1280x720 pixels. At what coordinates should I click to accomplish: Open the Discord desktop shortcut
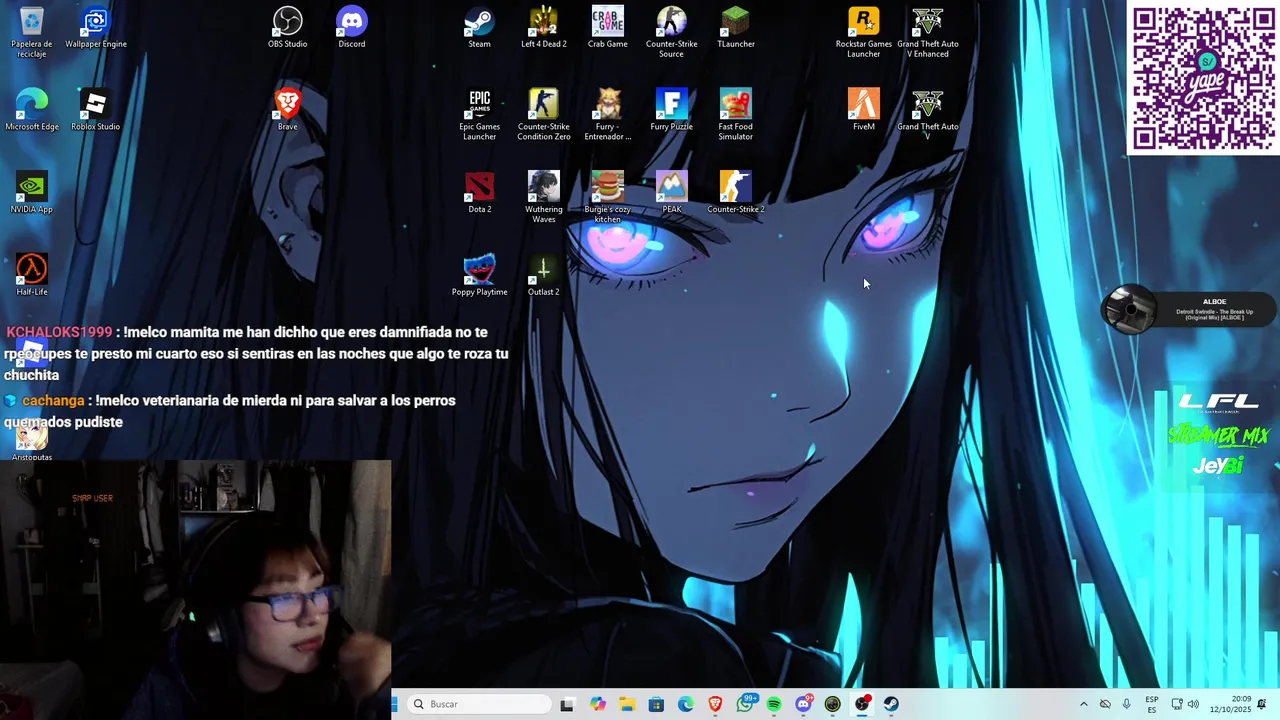point(351,27)
